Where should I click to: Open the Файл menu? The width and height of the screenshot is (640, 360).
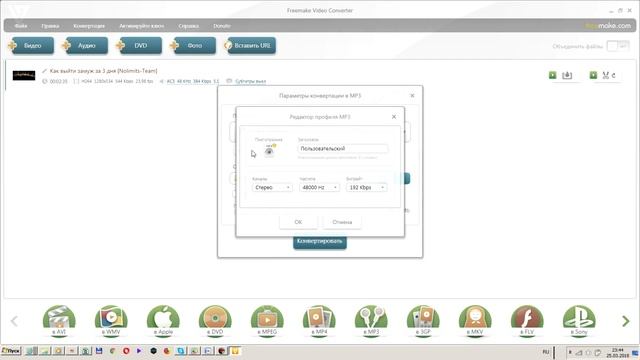point(21,26)
